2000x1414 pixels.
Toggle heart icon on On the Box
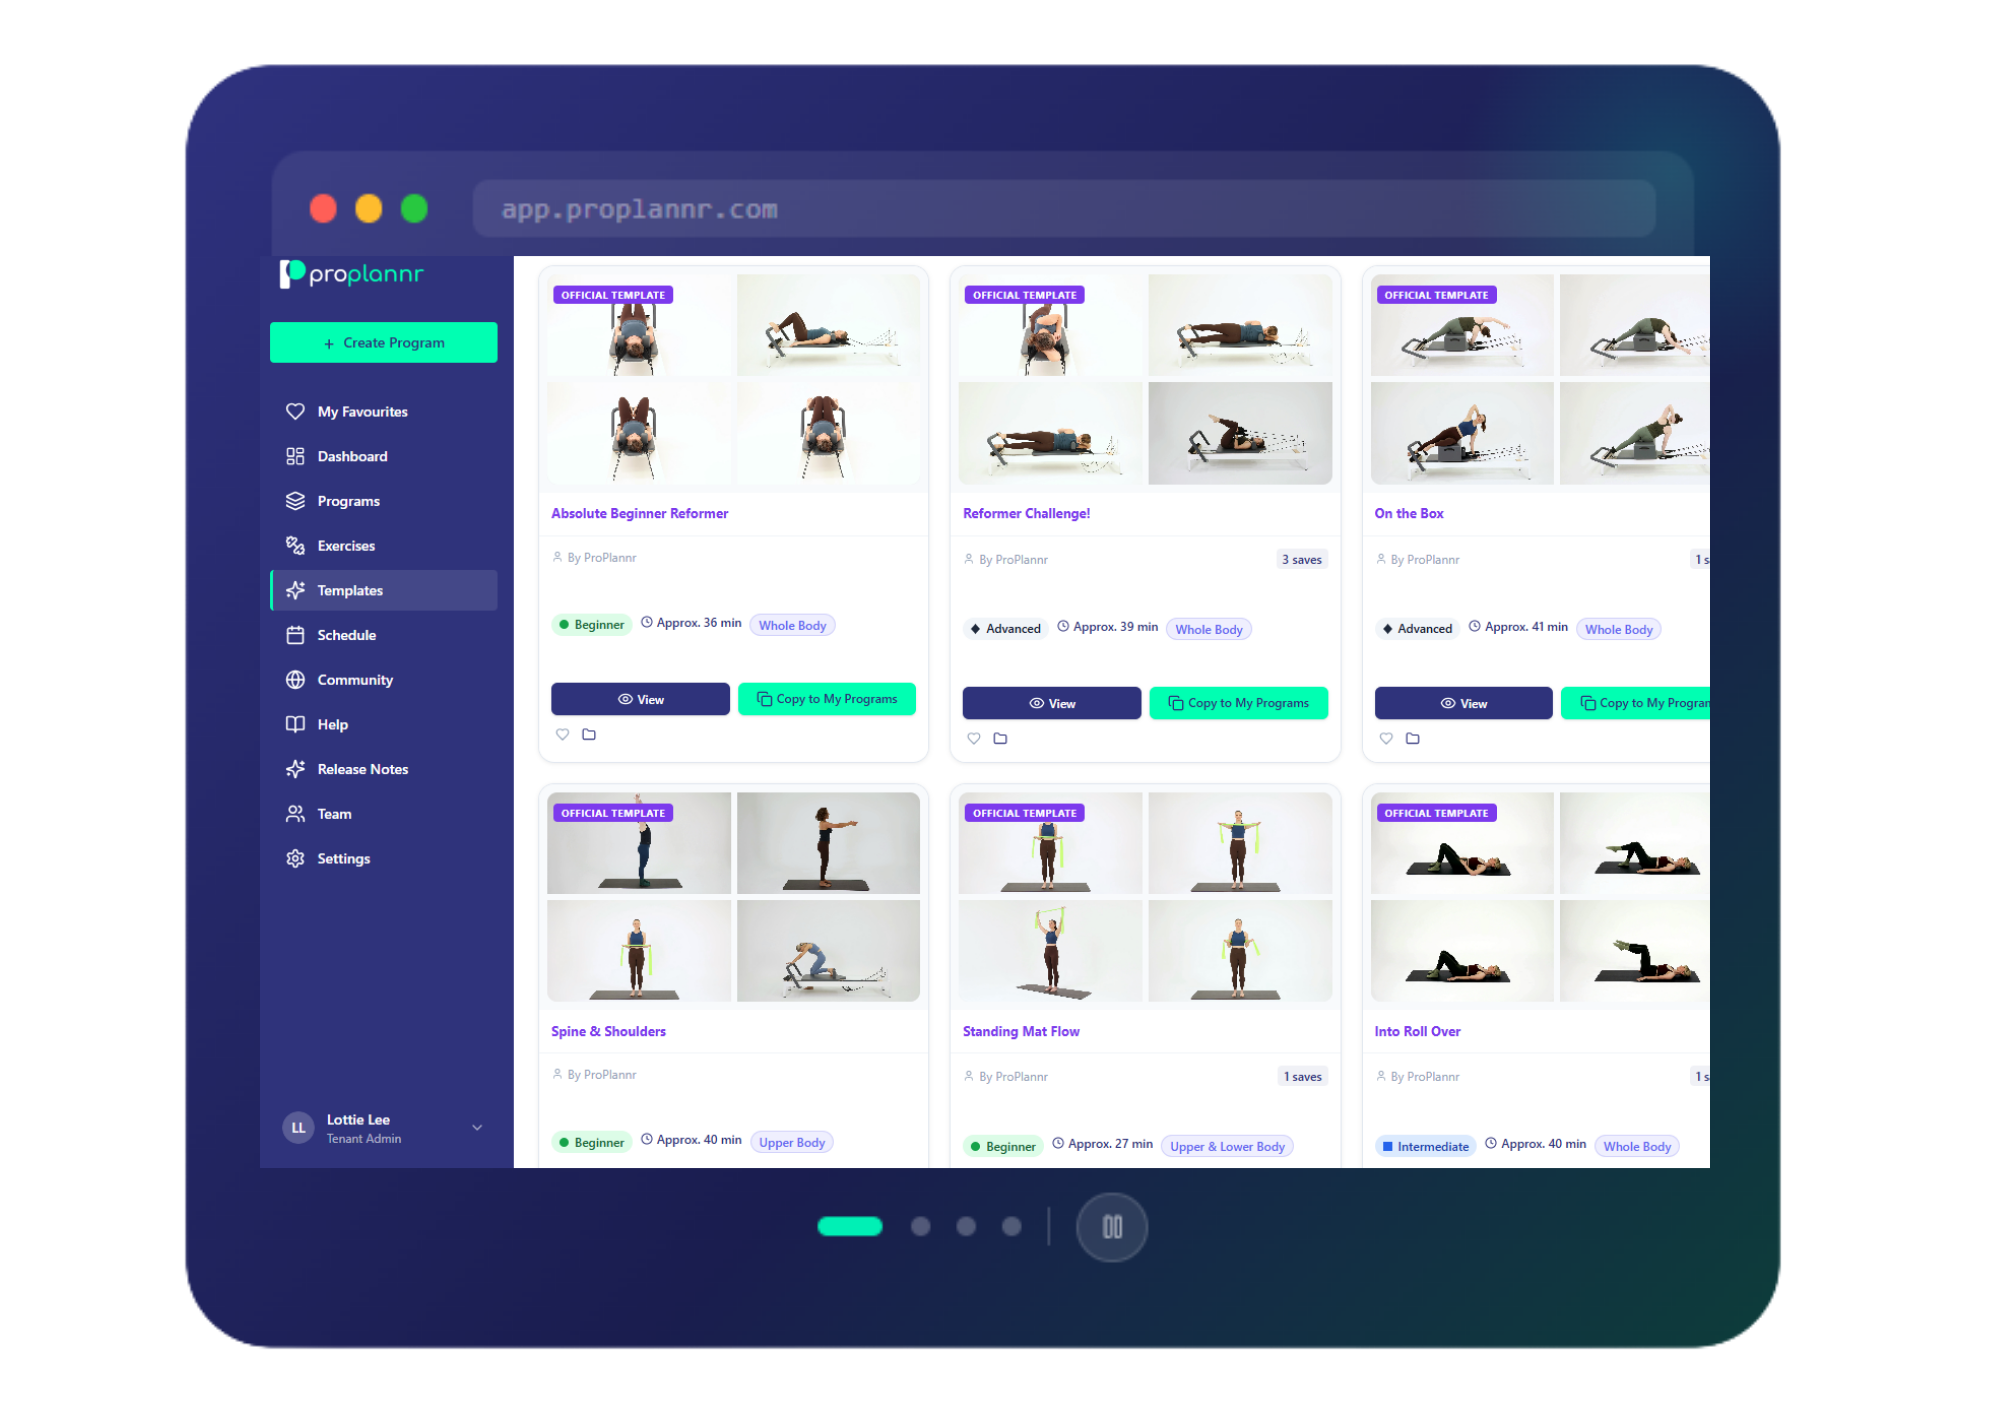click(x=1386, y=738)
